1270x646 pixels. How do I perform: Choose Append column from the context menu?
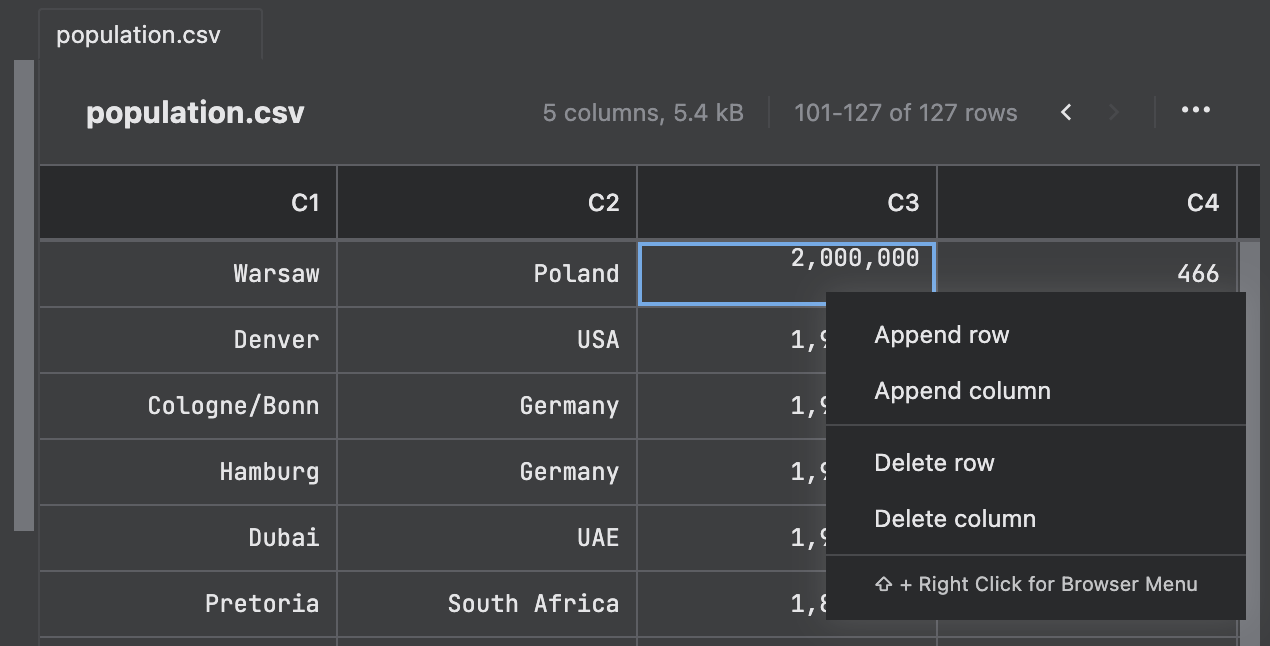[962, 390]
